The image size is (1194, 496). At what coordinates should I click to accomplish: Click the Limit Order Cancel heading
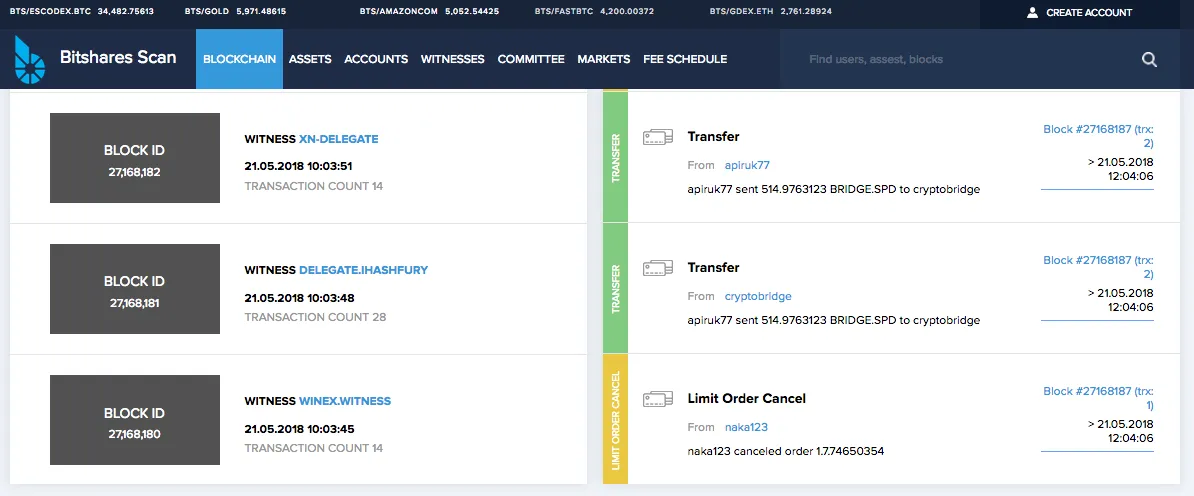coord(746,398)
